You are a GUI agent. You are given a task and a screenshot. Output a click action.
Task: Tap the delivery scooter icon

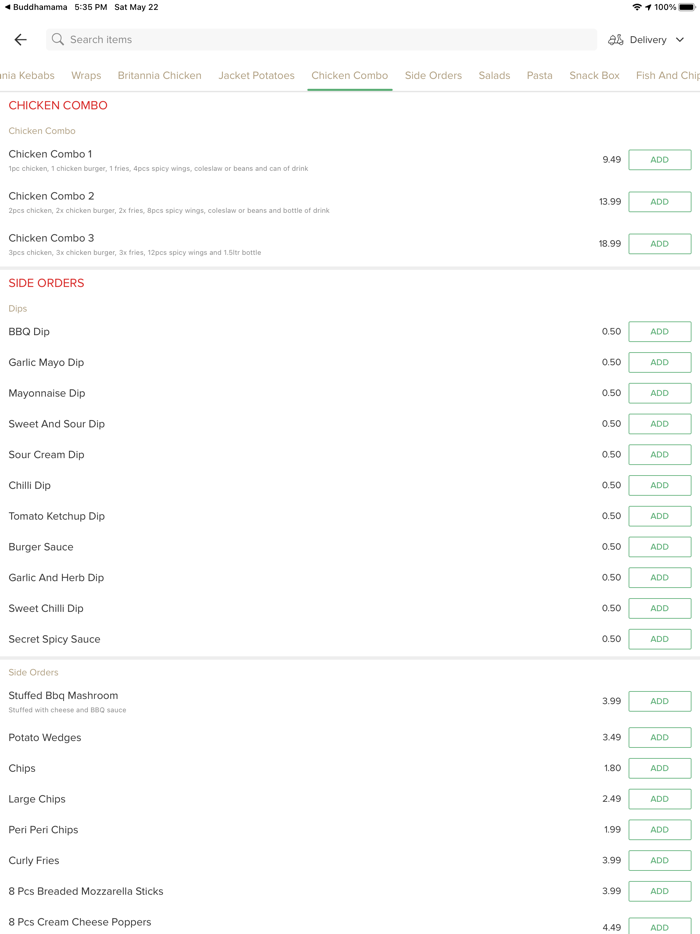[616, 40]
